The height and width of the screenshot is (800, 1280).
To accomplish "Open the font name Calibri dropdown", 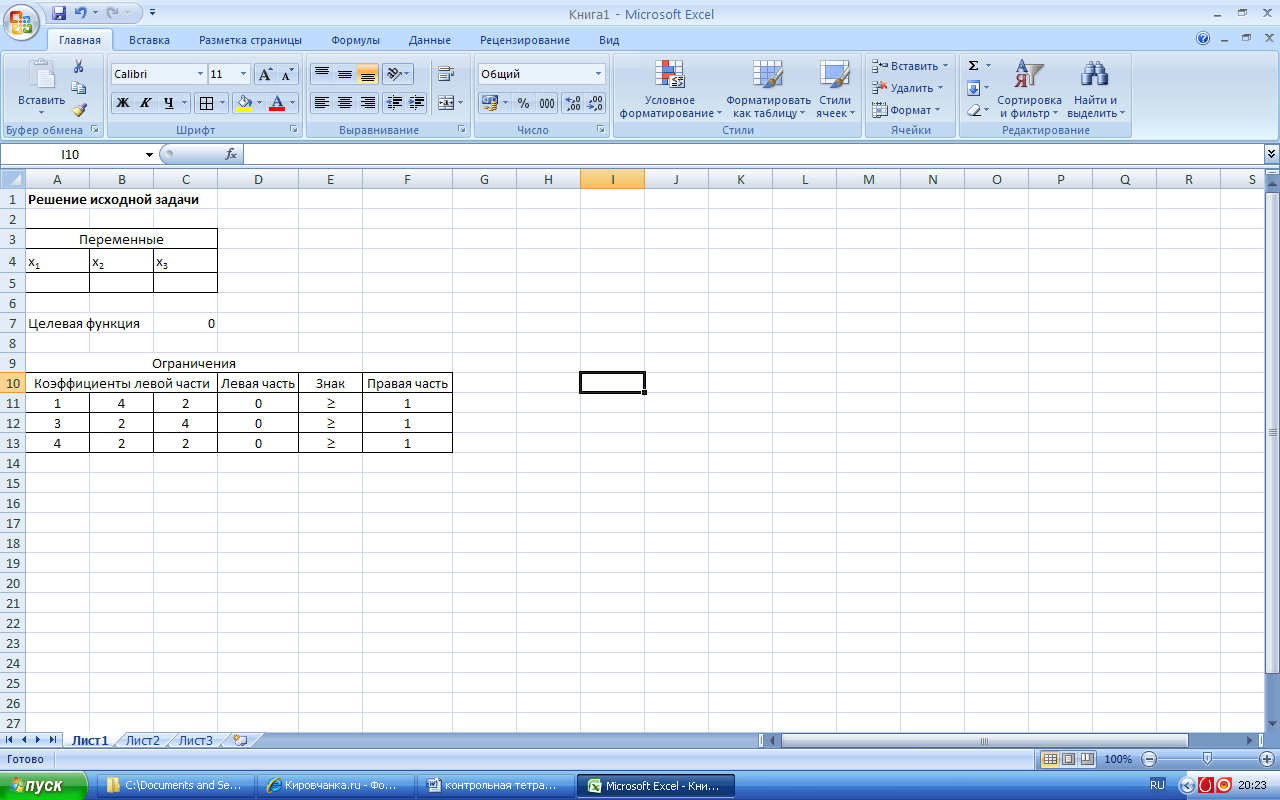I will [x=200, y=74].
